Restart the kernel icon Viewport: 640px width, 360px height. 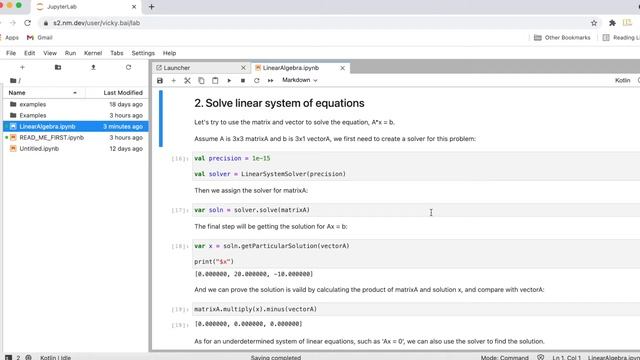(x=257, y=80)
